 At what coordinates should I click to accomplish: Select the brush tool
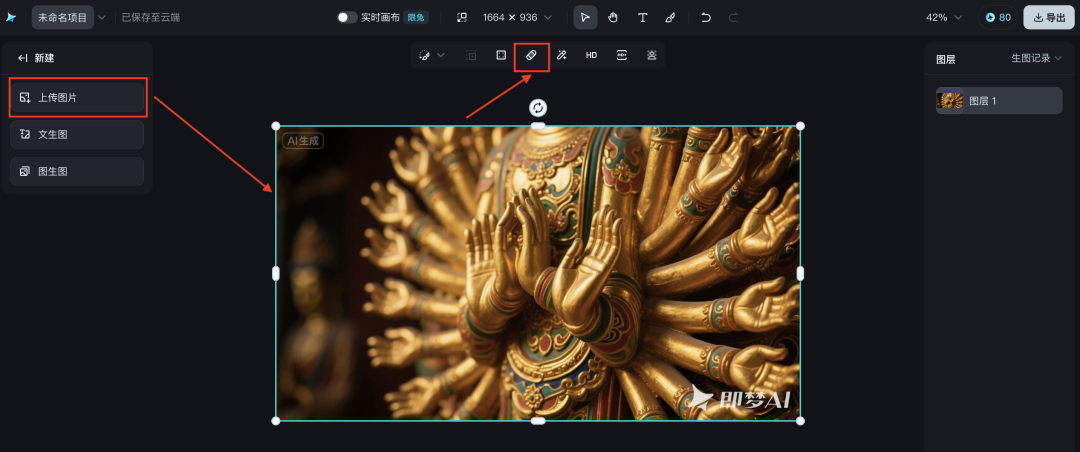click(670, 17)
